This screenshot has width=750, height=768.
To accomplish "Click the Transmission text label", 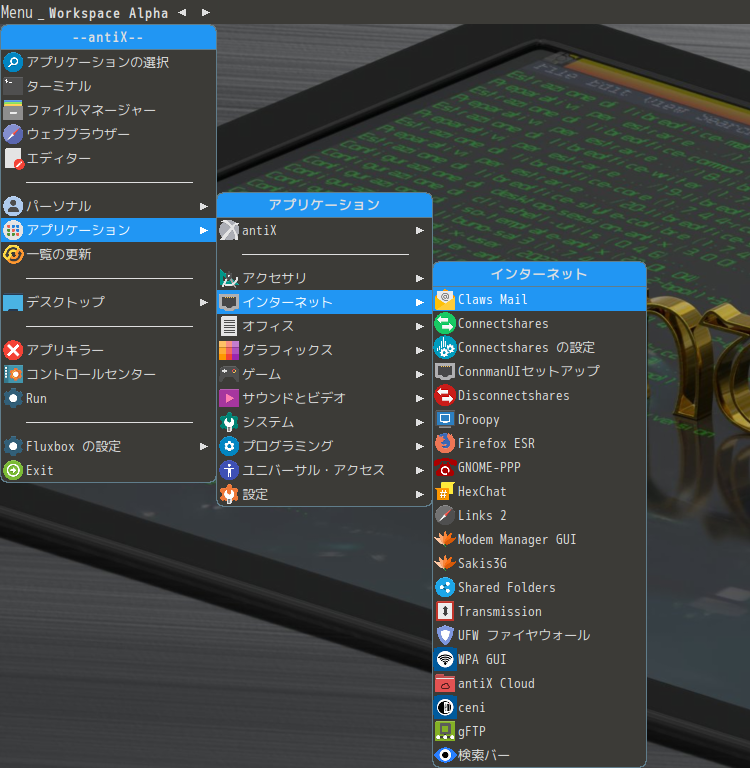I will pyautogui.click(x=500, y=611).
